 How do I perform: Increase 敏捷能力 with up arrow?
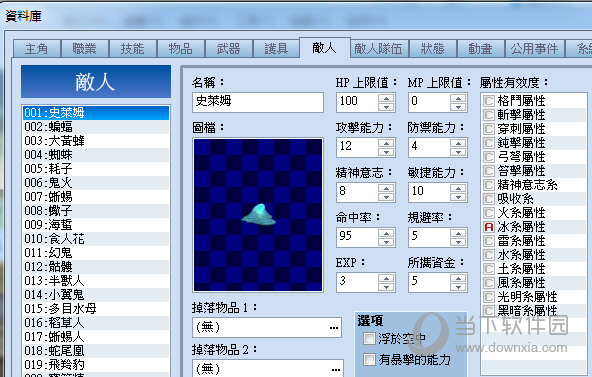pos(458,188)
